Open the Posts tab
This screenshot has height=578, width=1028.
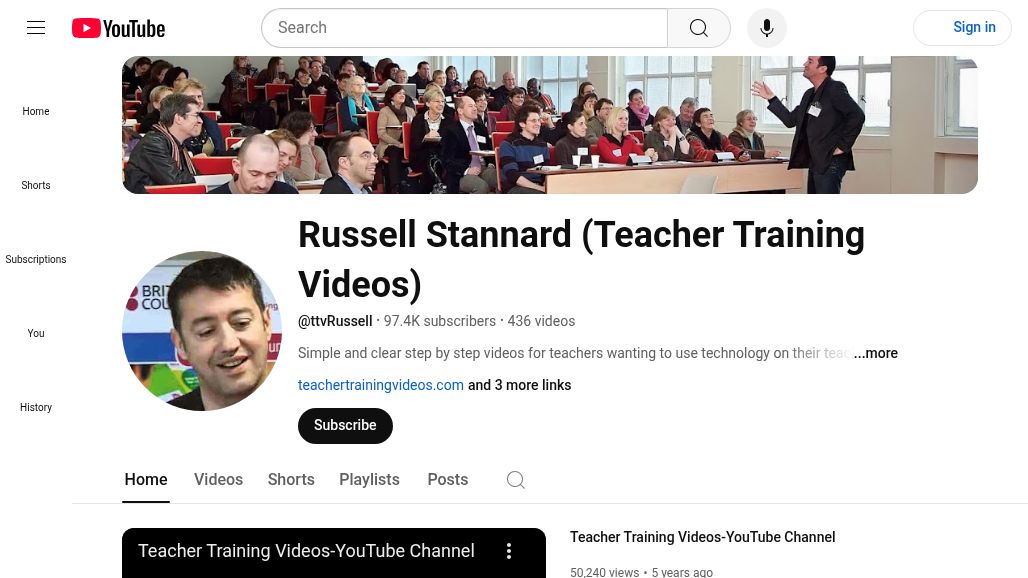click(x=448, y=480)
